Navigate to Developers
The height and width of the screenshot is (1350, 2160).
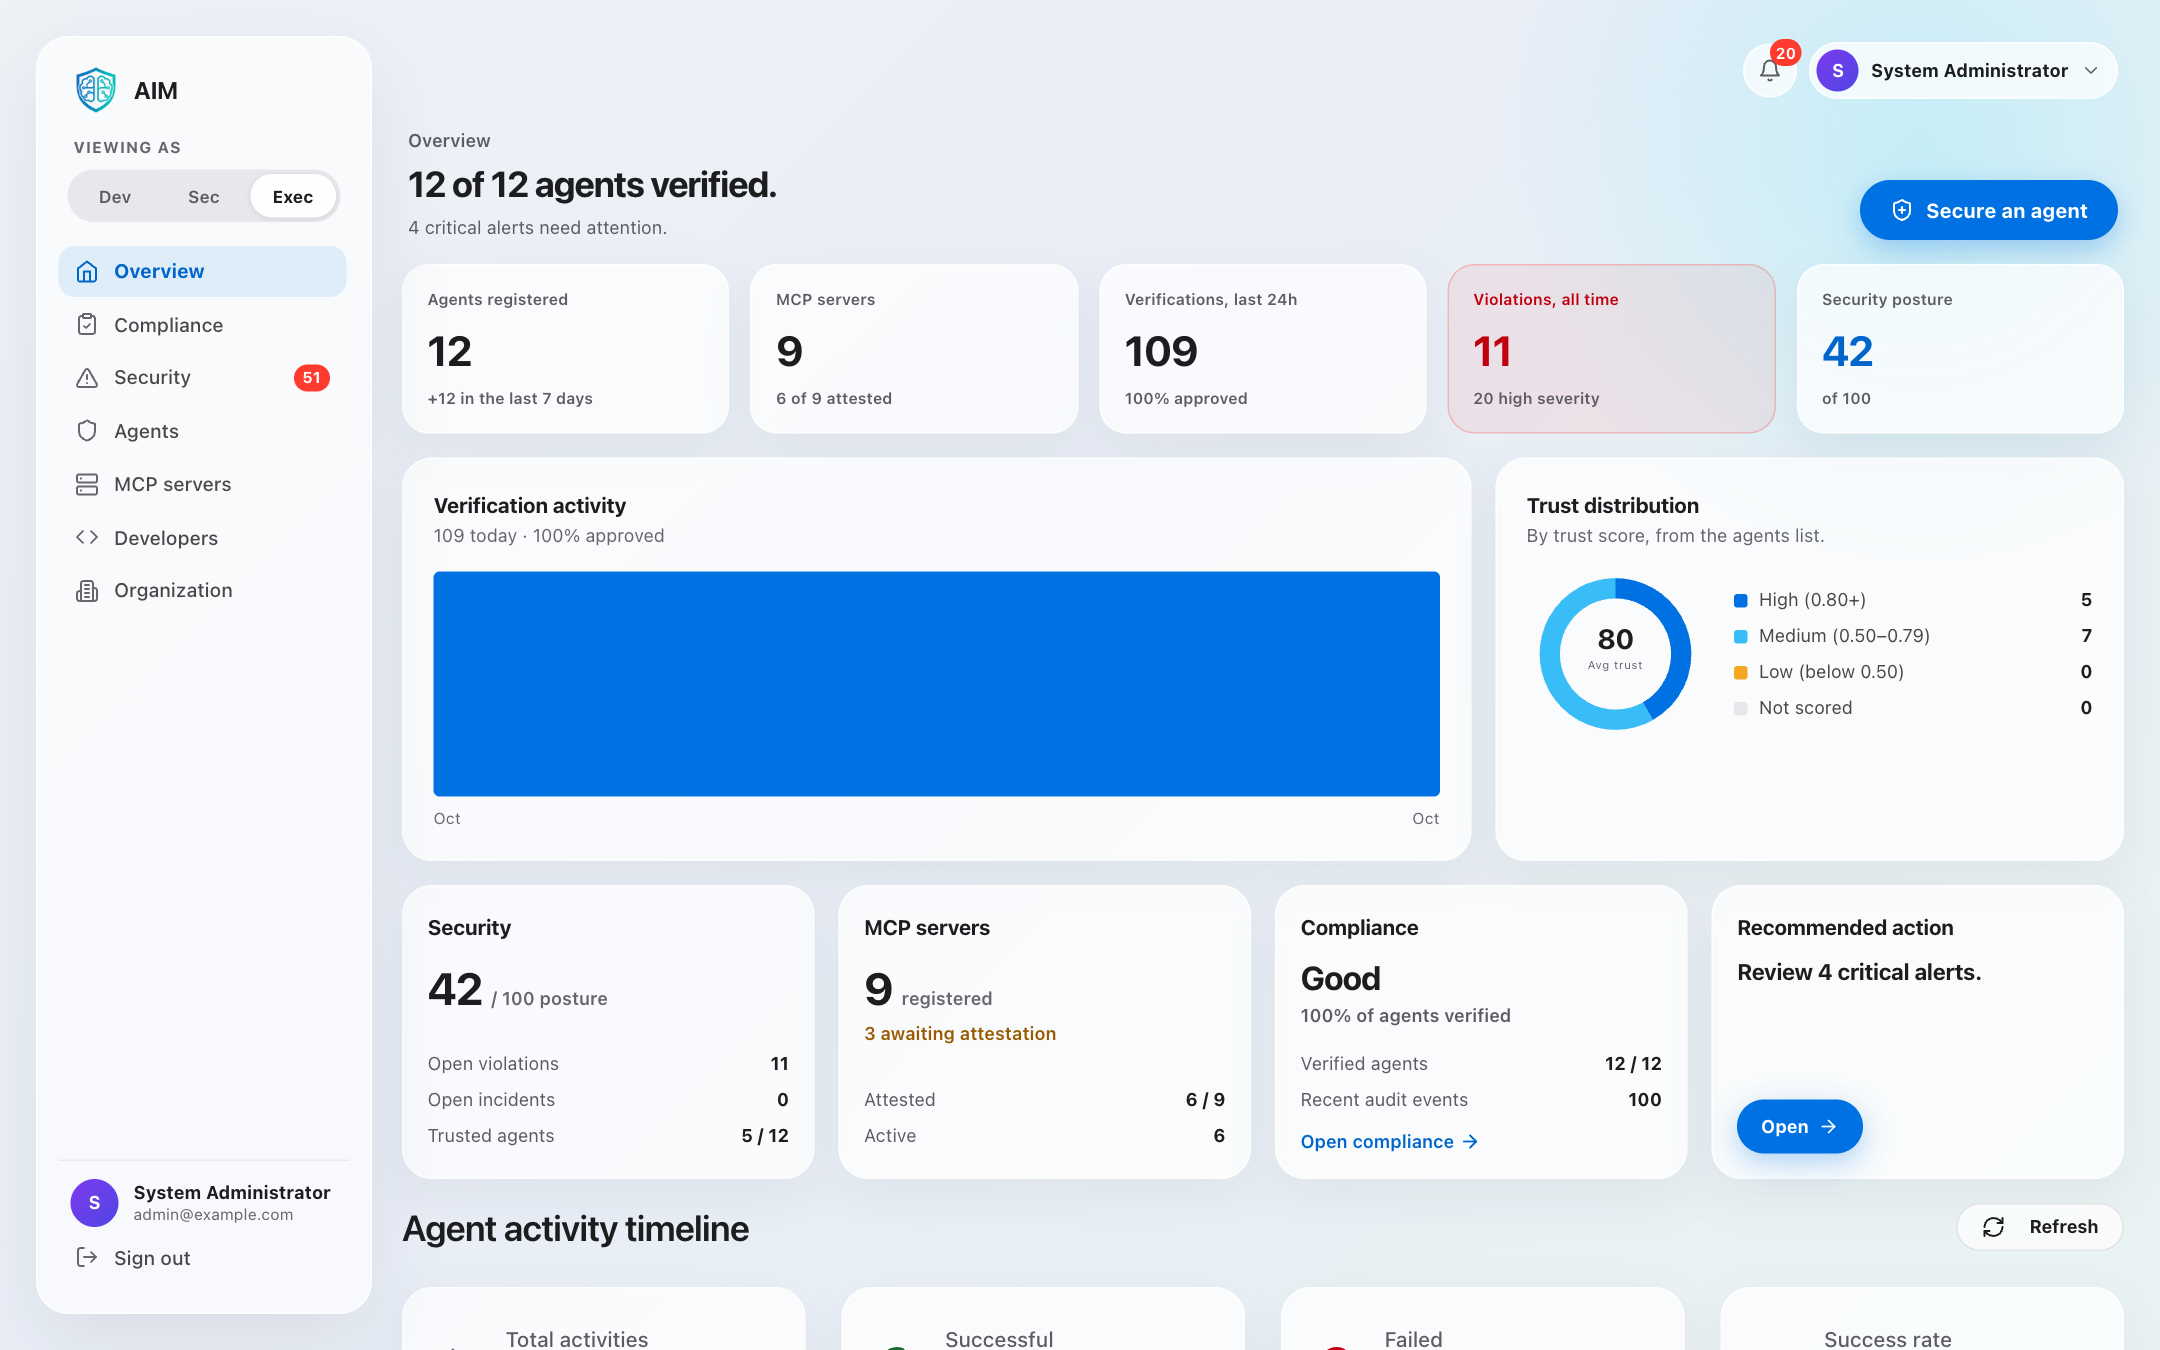[202, 538]
